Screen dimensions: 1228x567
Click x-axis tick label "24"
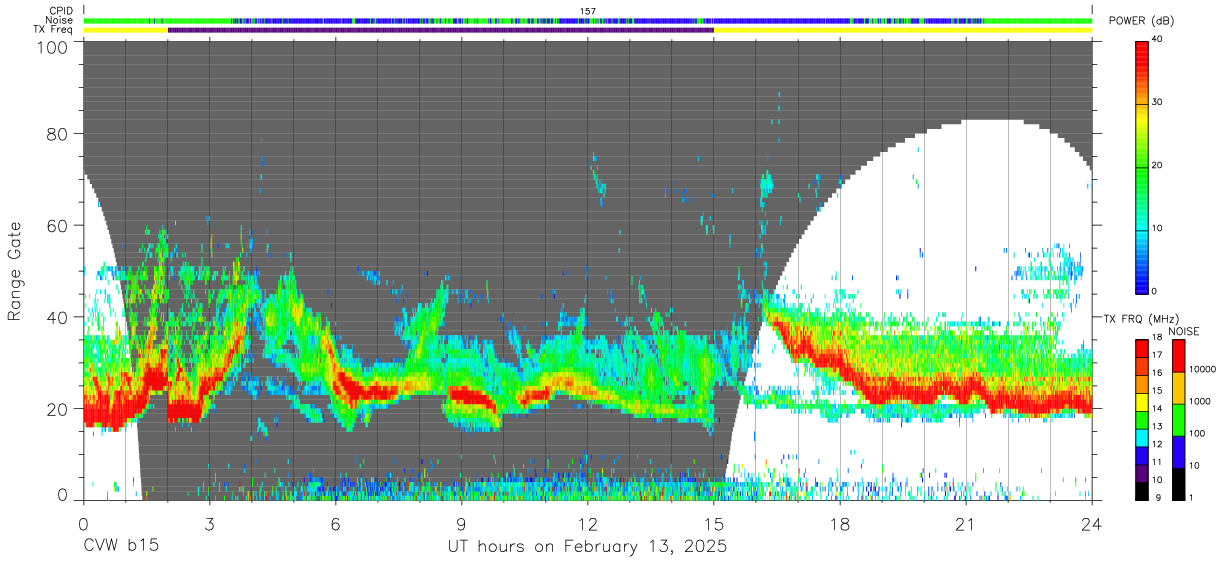[1092, 524]
